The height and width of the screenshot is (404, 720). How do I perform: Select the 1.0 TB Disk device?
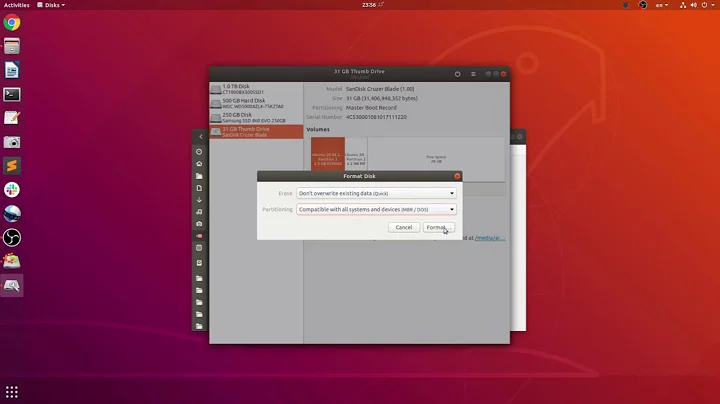pos(256,89)
